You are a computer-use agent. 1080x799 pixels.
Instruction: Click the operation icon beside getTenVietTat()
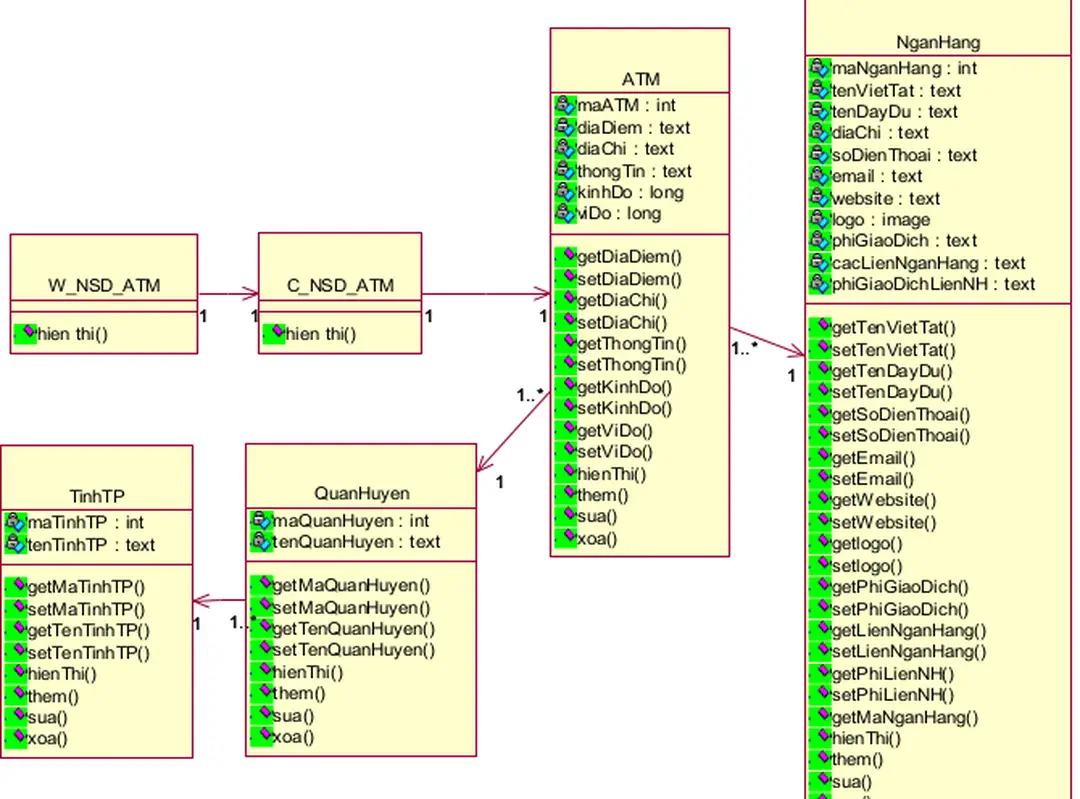pyautogui.click(x=821, y=327)
